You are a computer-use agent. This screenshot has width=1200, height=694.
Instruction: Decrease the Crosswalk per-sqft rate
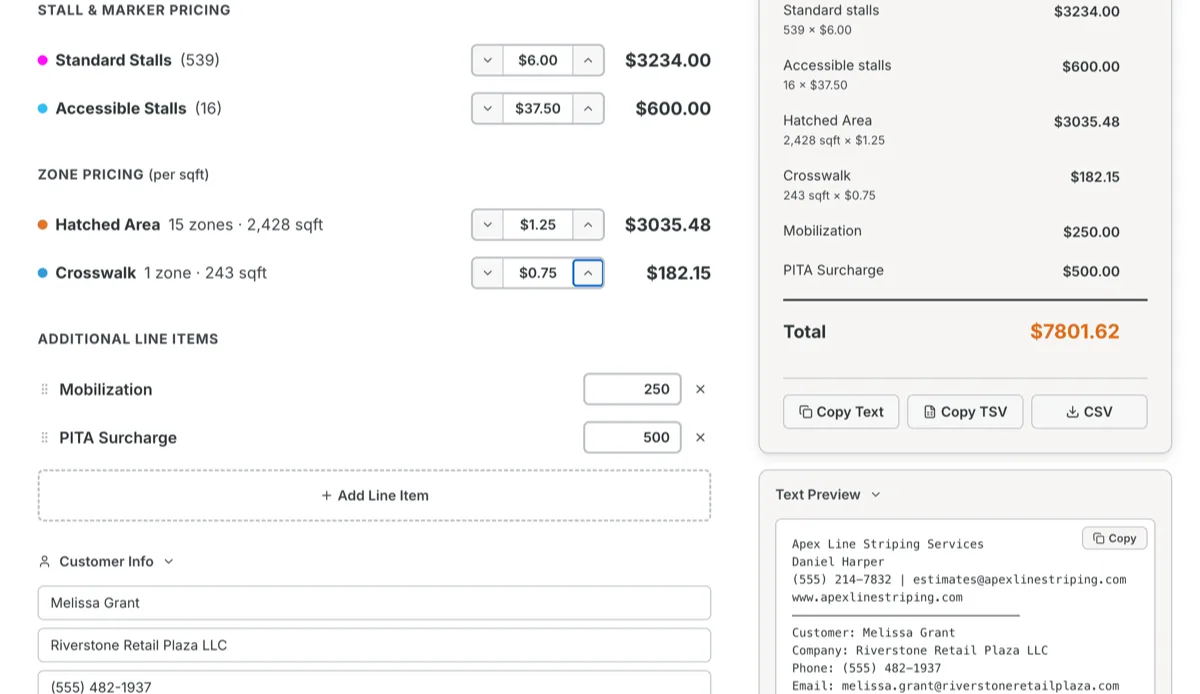tap(488, 272)
